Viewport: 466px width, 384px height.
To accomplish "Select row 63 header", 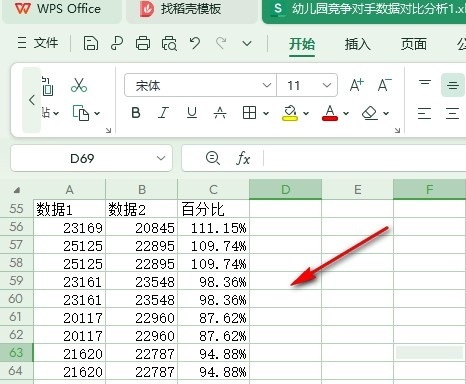I will click(16, 352).
